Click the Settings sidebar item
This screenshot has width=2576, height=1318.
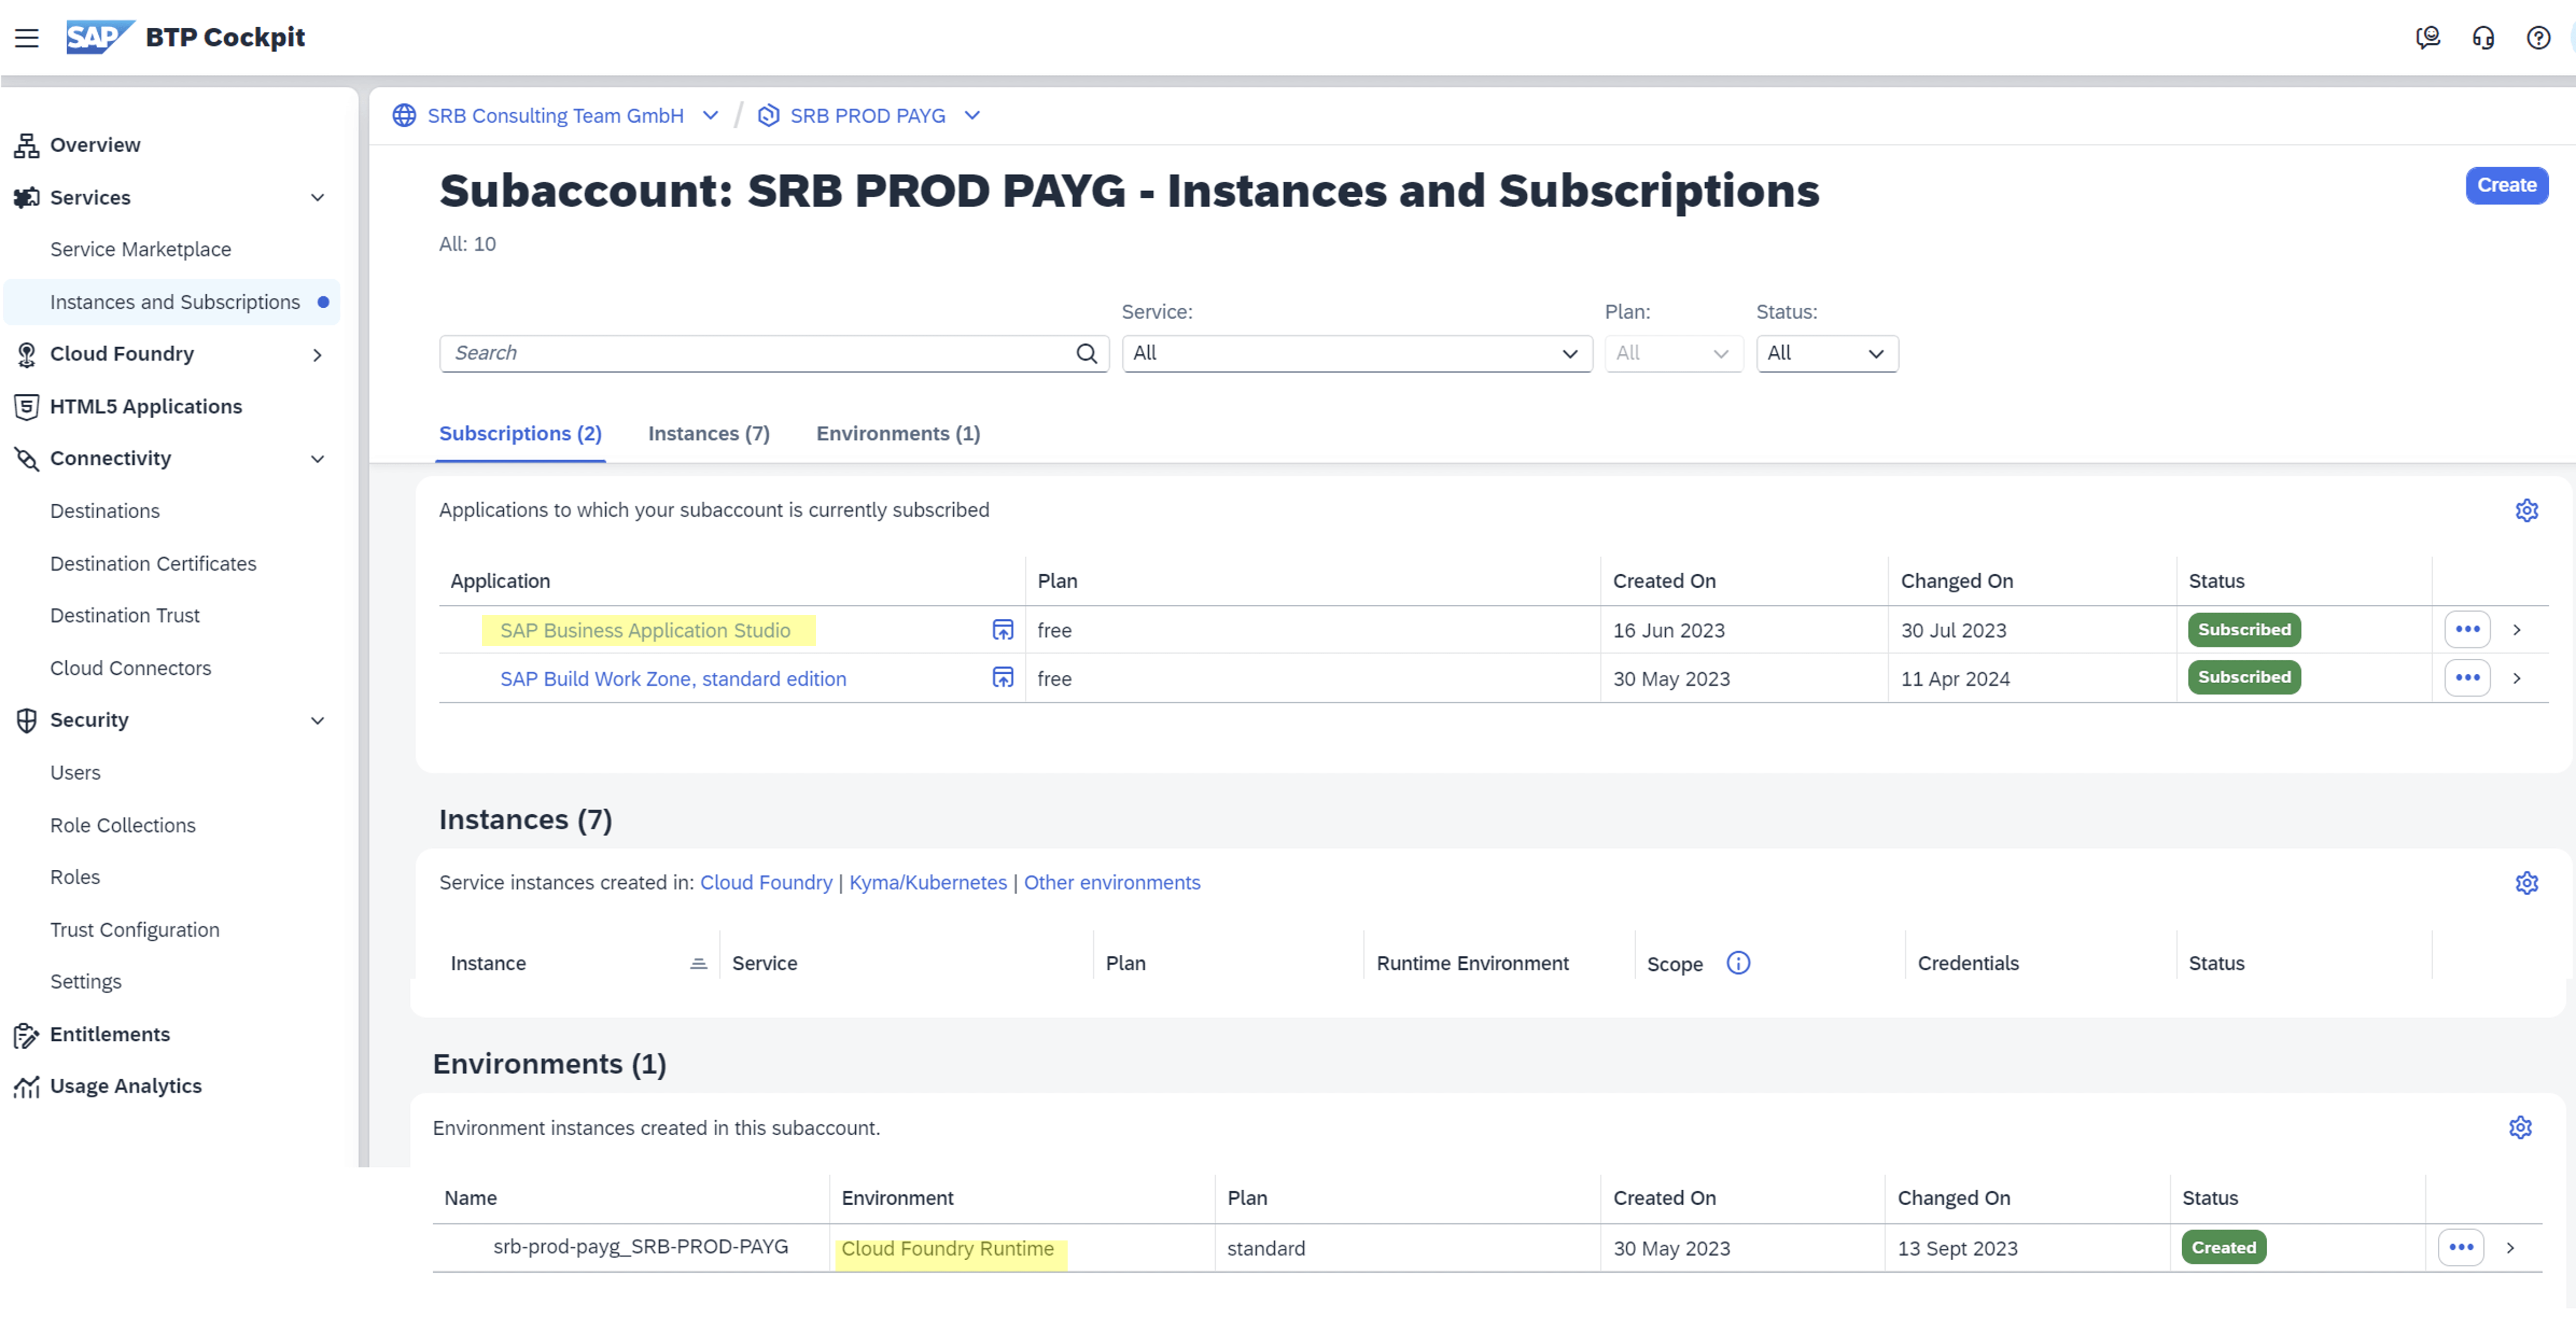86,982
